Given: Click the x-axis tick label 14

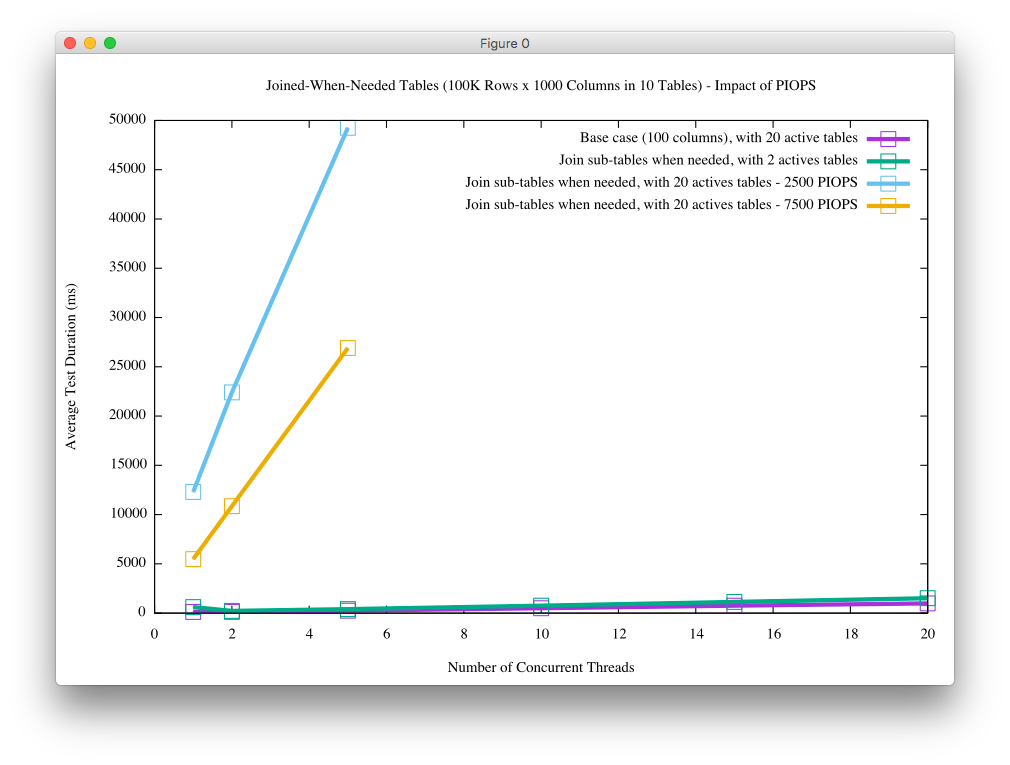Looking at the screenshot, I should click(696, 634).
